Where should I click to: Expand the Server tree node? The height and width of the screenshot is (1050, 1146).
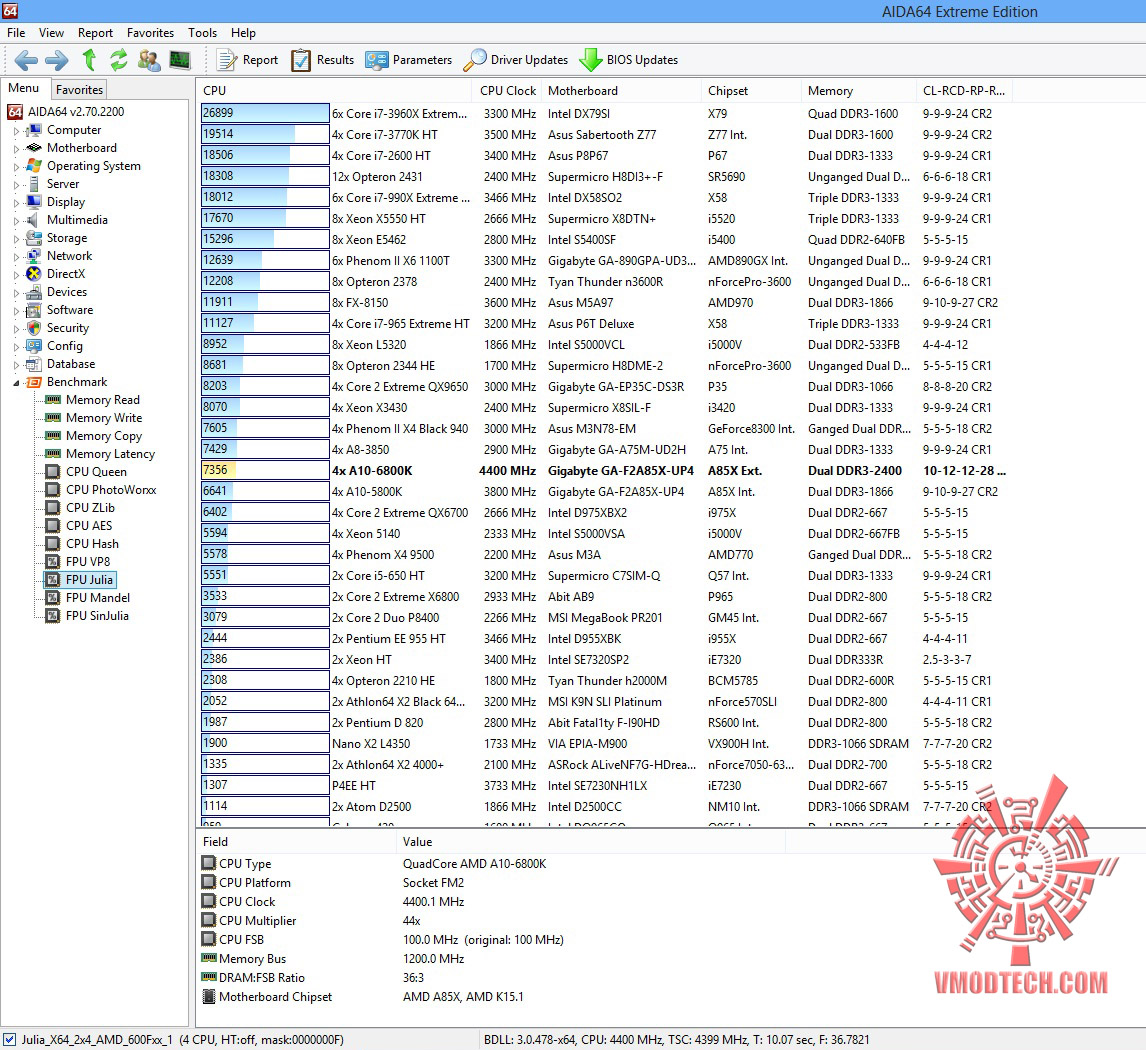click(16, 185)
